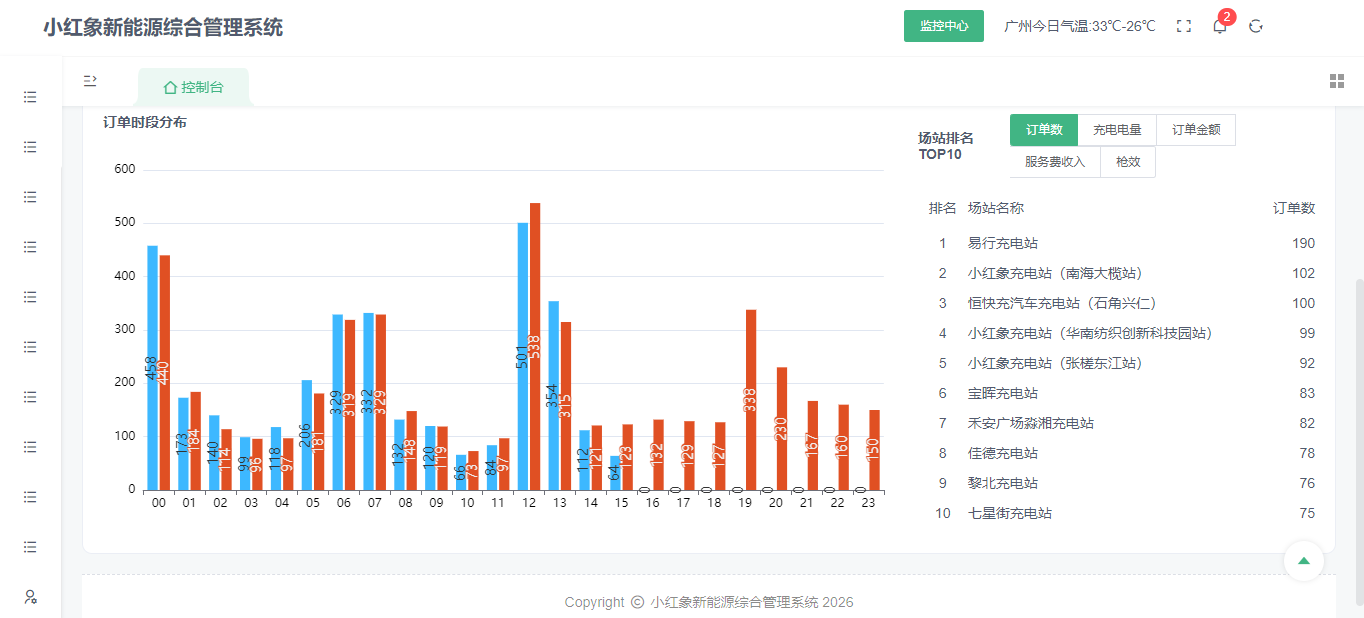This screenshot has height=618, width=1364.
Task: Switch ranking to 订单金额
Action: coord(1196,130)
